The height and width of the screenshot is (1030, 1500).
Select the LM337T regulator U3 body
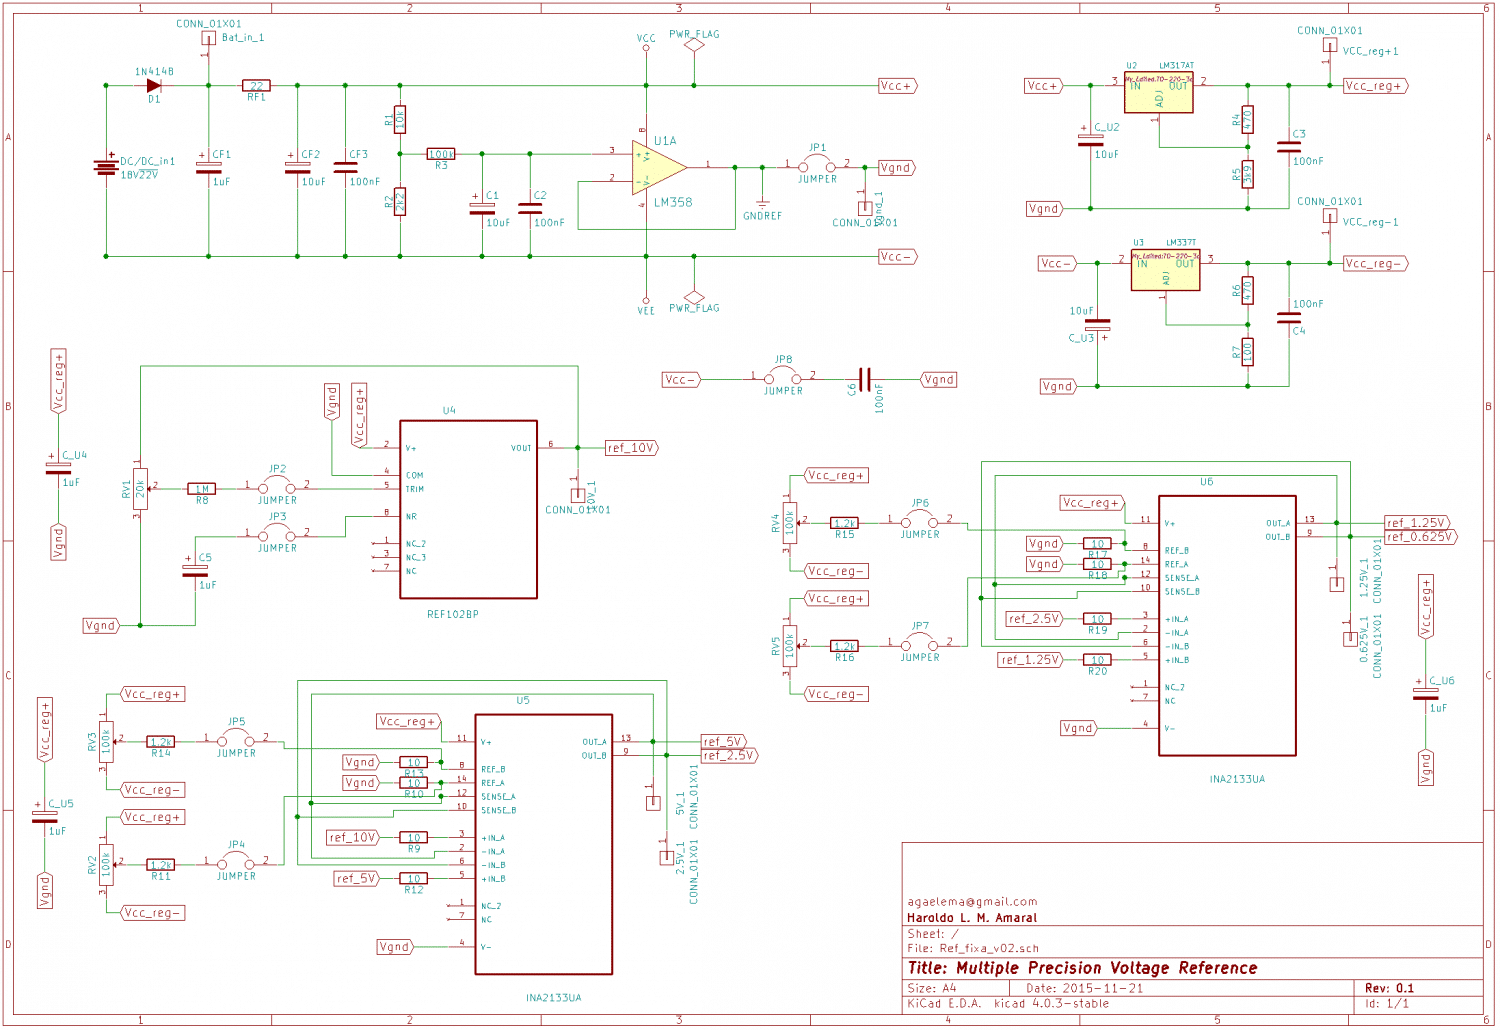click(x=1165, y=271)
